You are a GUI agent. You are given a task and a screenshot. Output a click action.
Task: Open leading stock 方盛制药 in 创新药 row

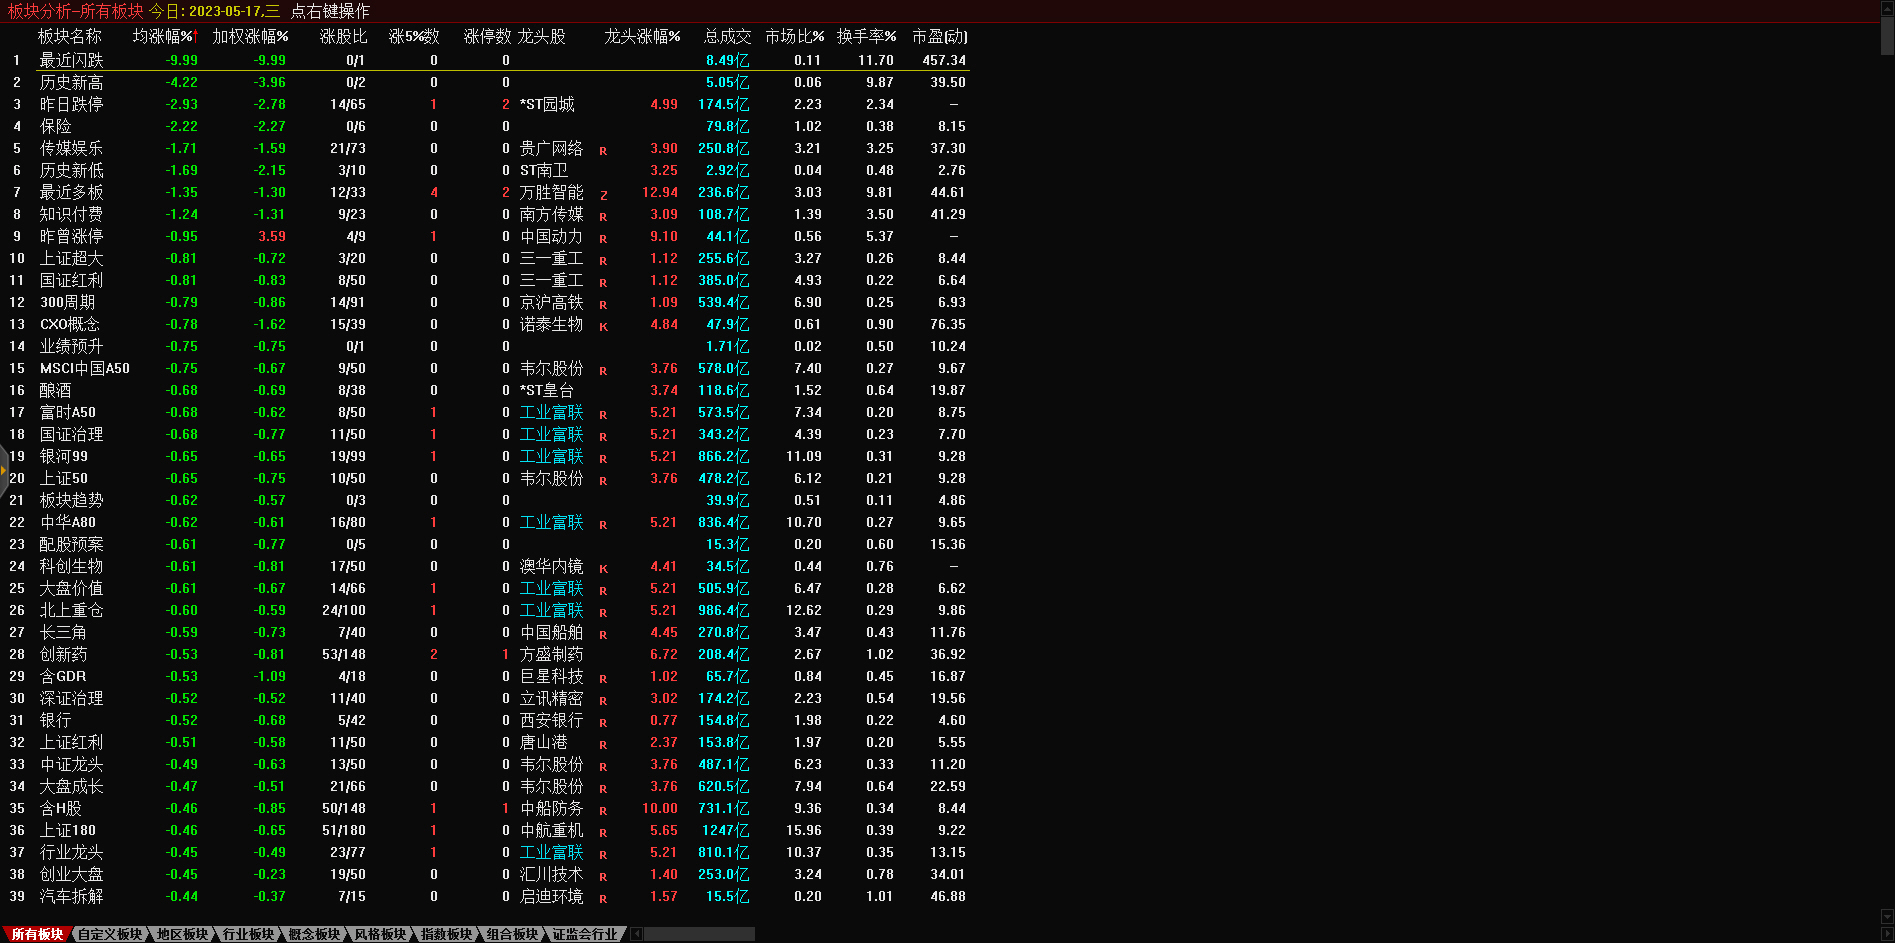[551, 654]
